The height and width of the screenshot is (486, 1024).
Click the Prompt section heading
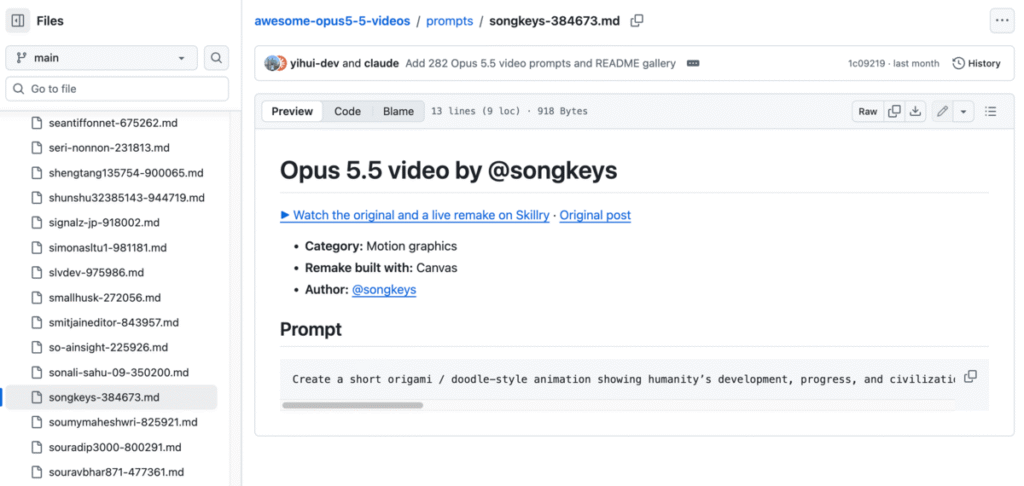[x=311, y=329]
